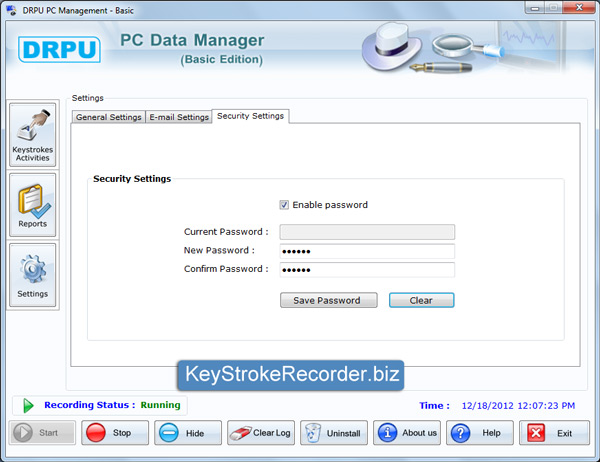
Task: Focus the Current Password field
Action: point(367,232)
